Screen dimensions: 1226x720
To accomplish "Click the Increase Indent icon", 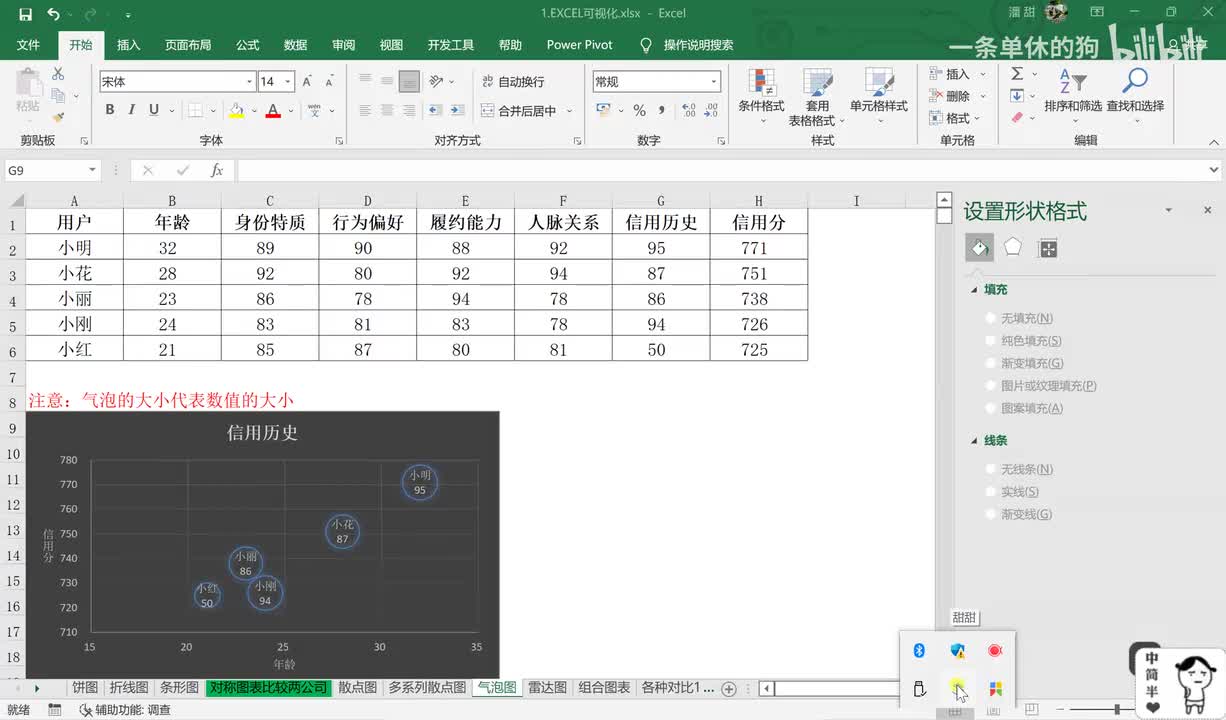I will pyautogui.click(x=458, y=111).
